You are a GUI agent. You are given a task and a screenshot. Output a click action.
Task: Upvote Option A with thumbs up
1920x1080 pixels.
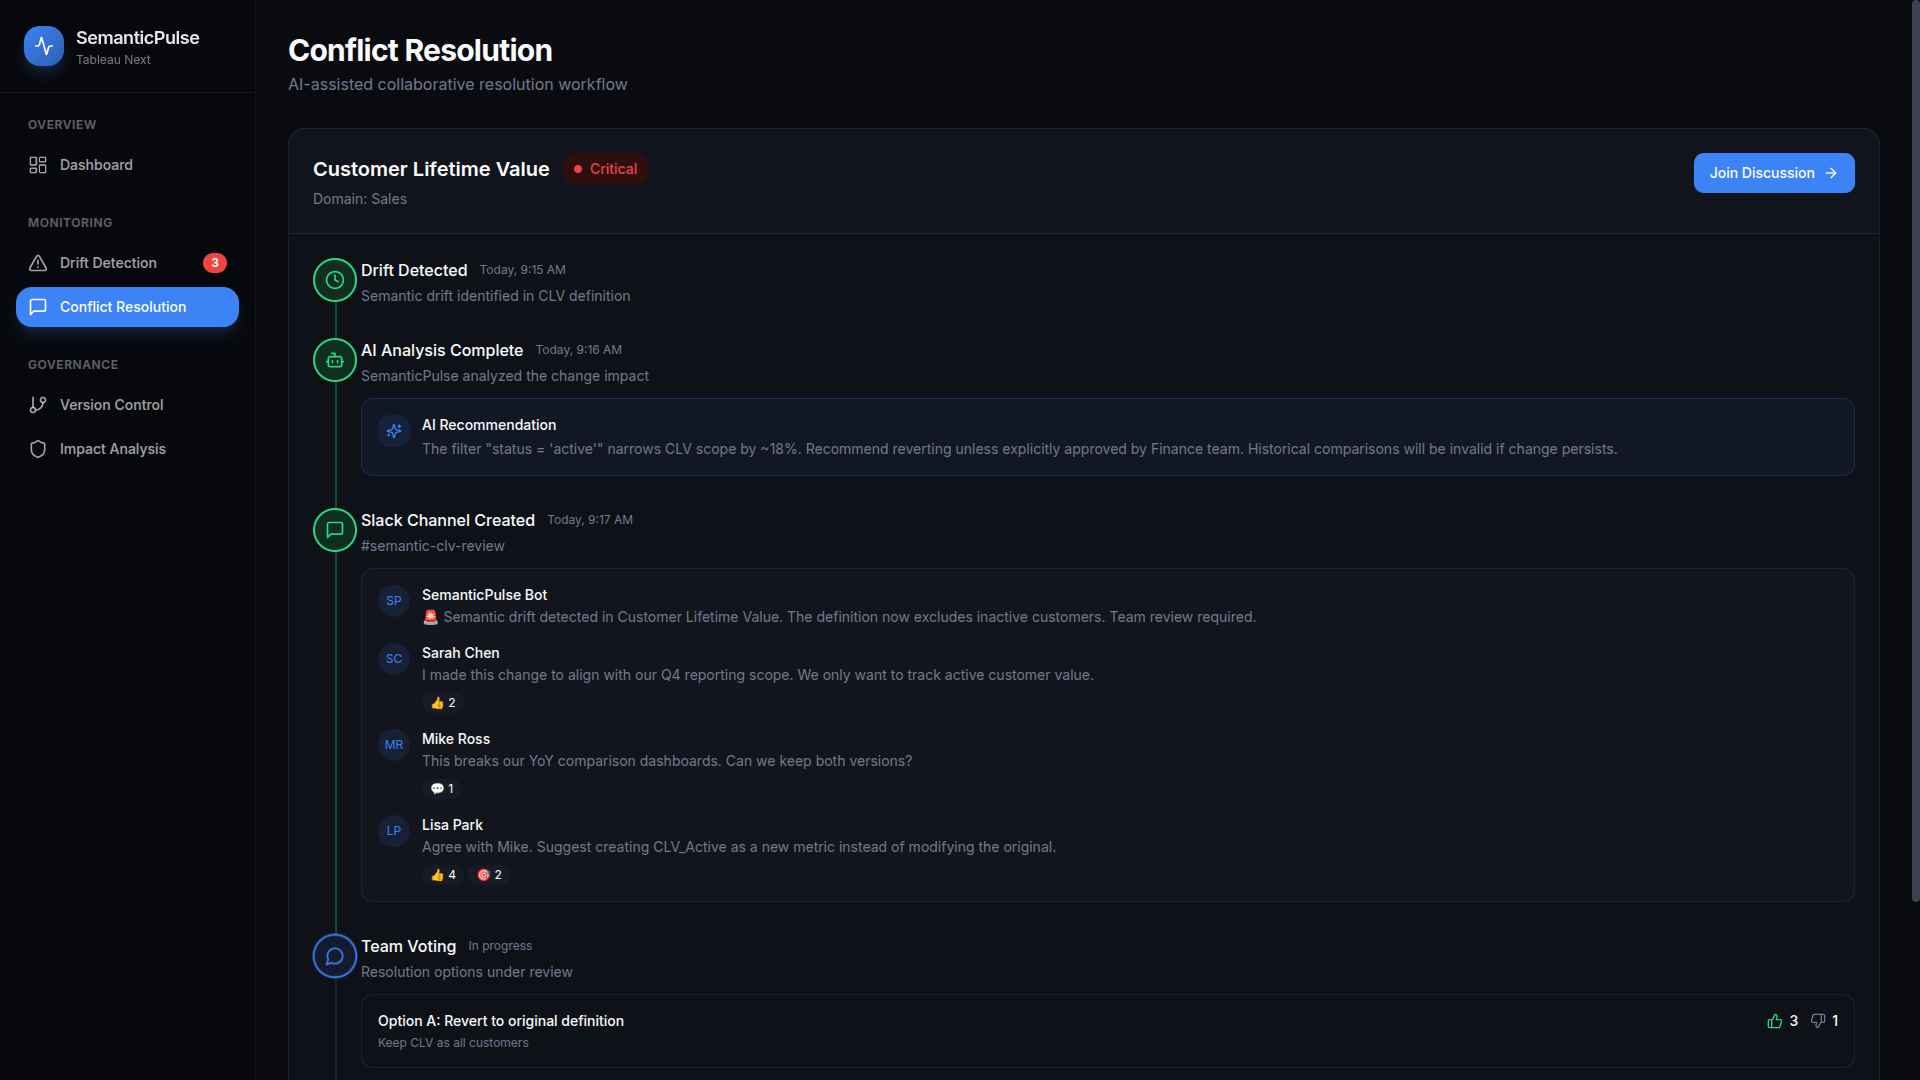click(x=1775, y=1021)
